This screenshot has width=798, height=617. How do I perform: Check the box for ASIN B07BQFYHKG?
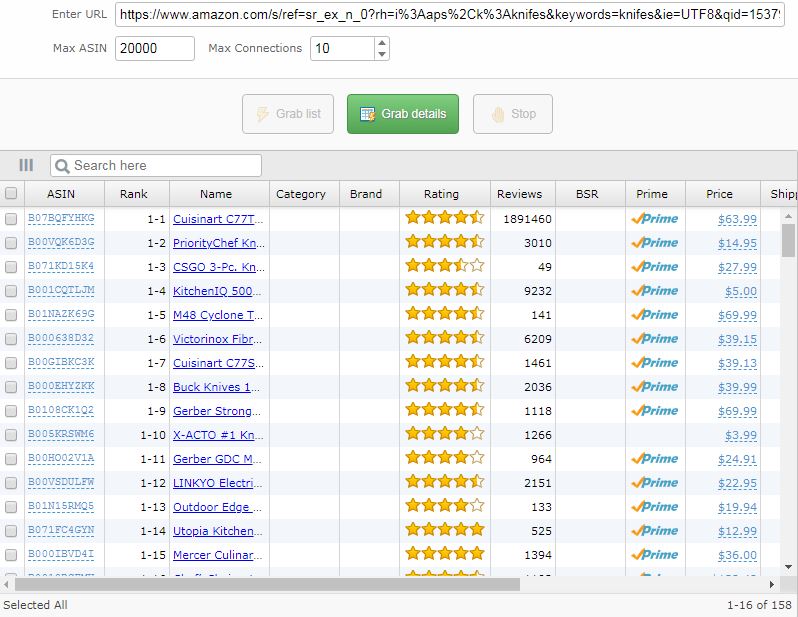click(x=11, y=218)
